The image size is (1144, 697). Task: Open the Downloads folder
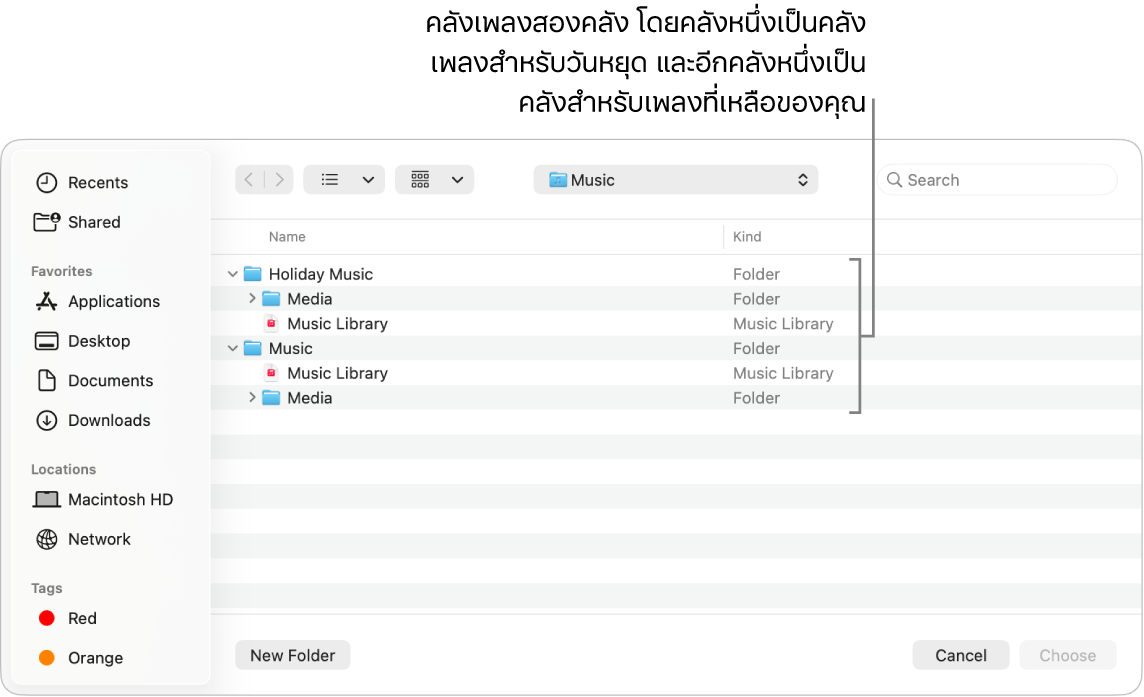109,420
